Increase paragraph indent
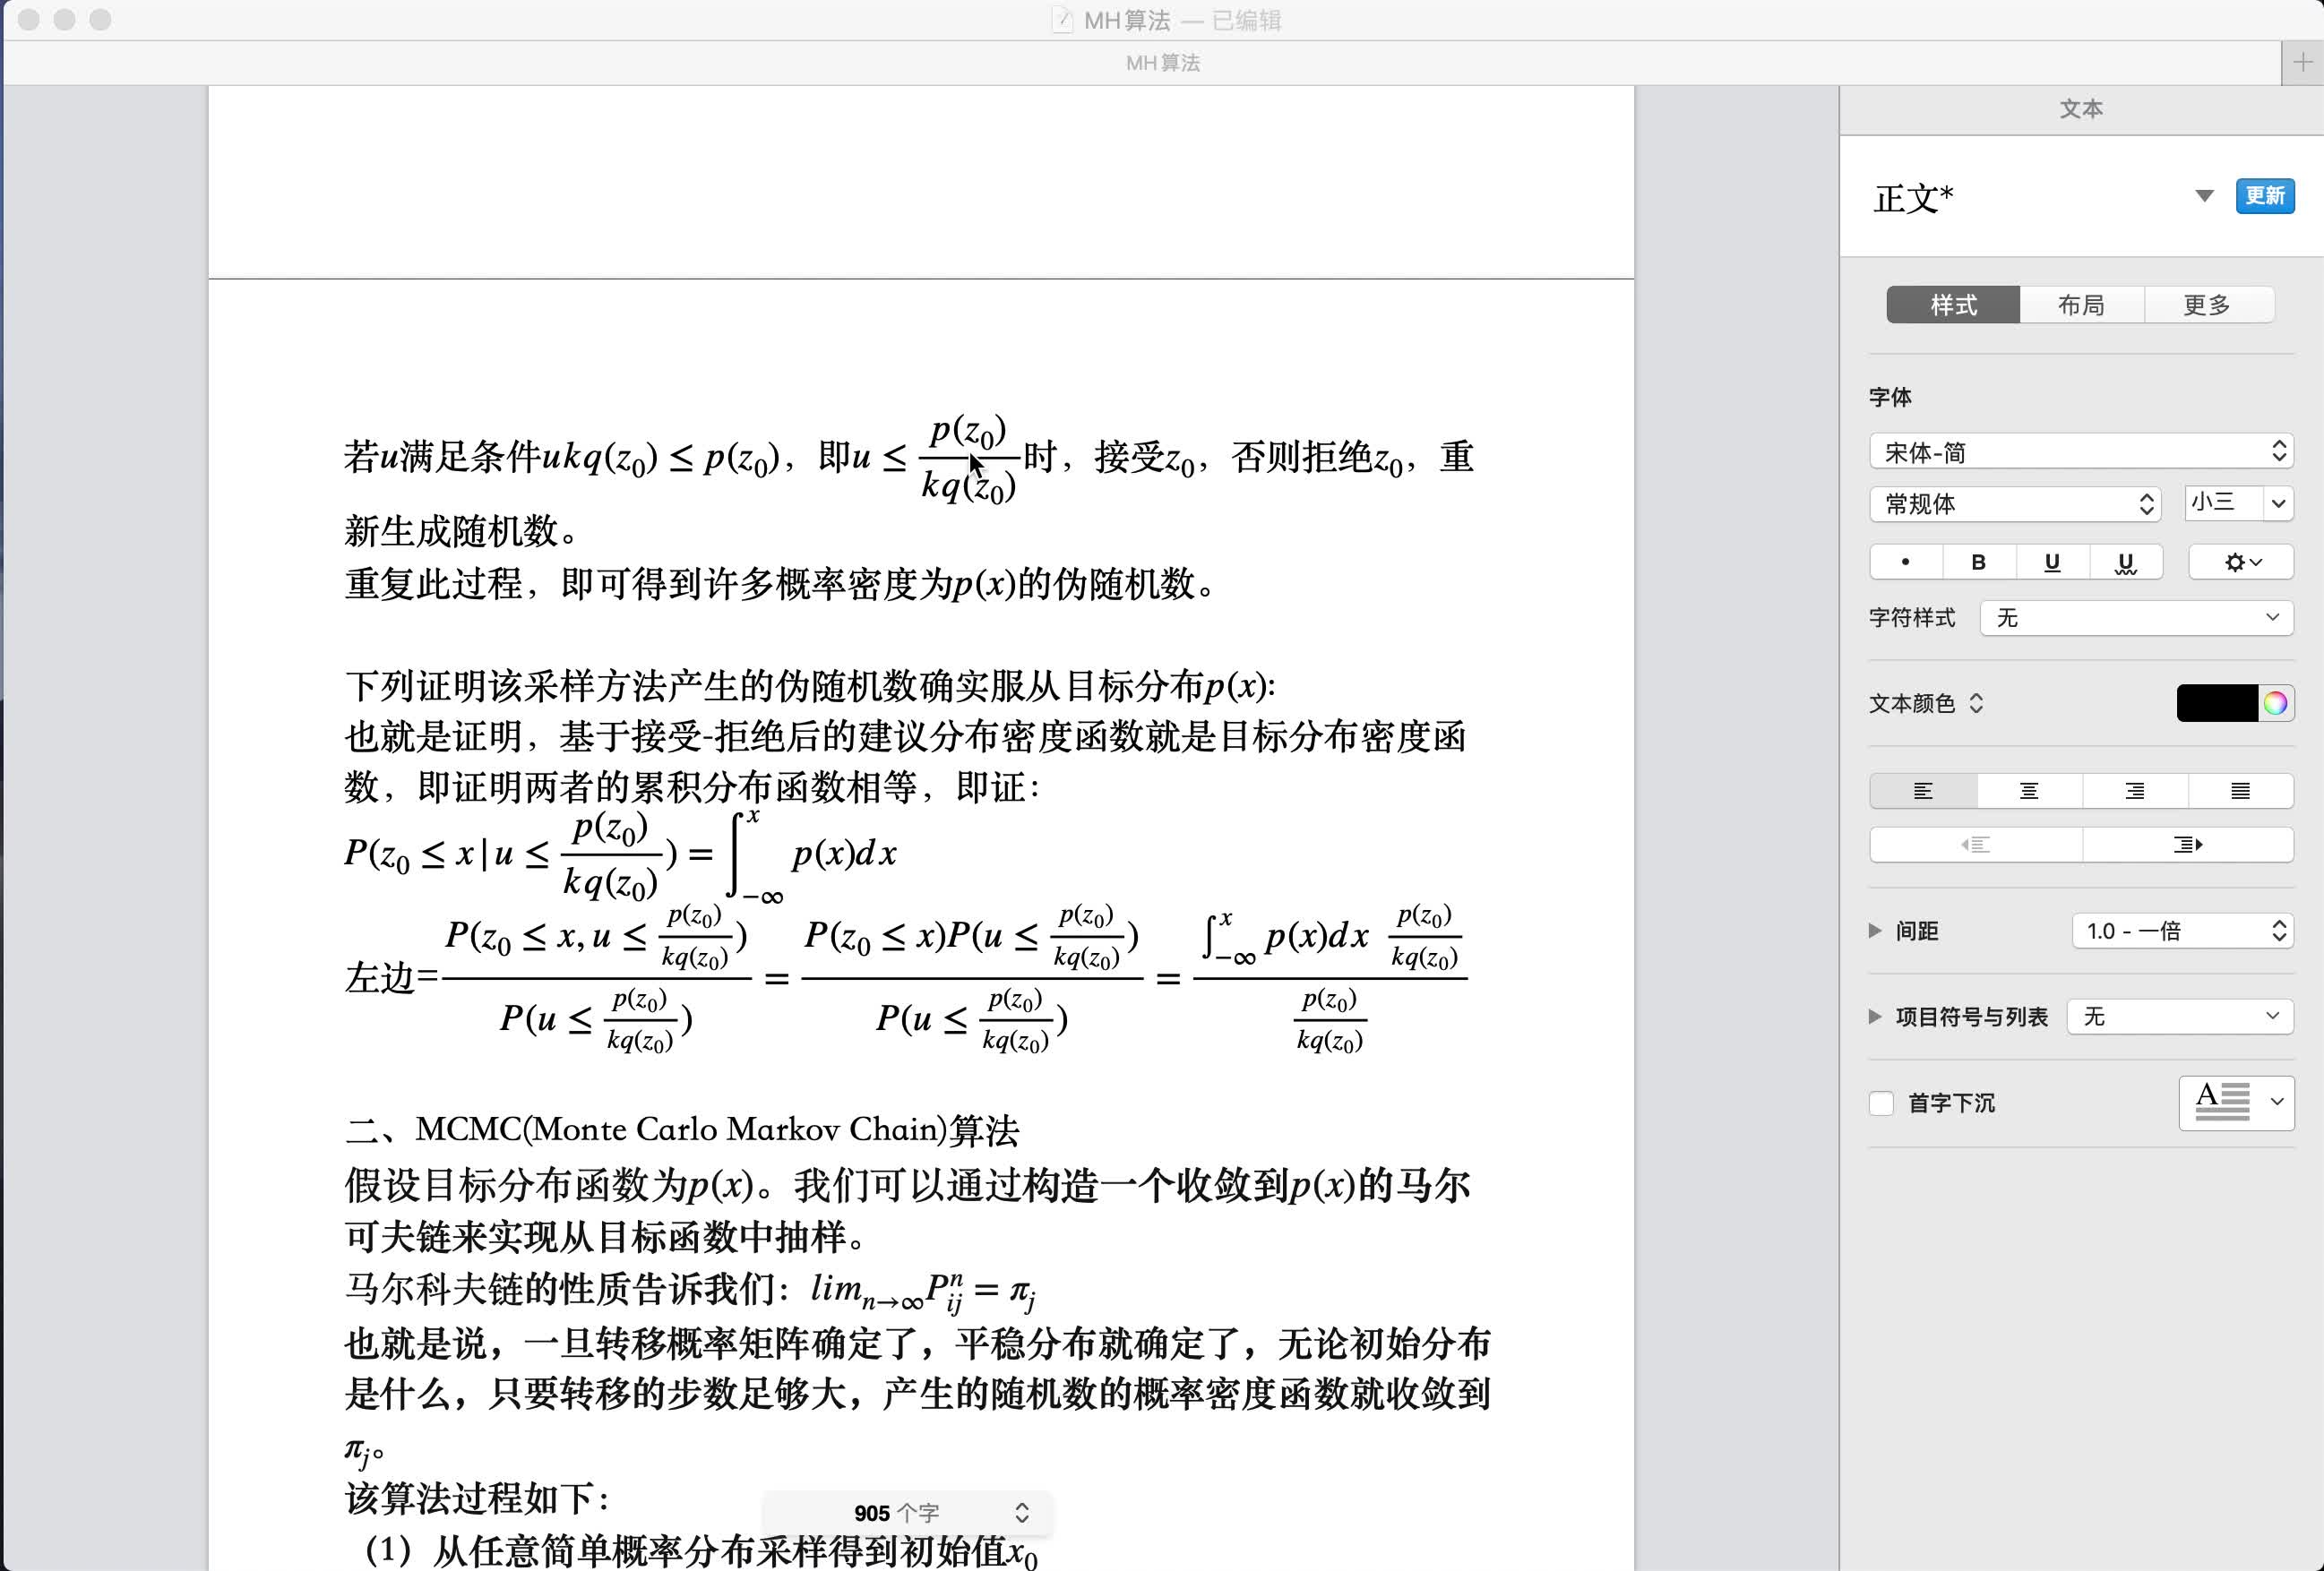Screen dimensions: 2324x1571 point(2188,845)
